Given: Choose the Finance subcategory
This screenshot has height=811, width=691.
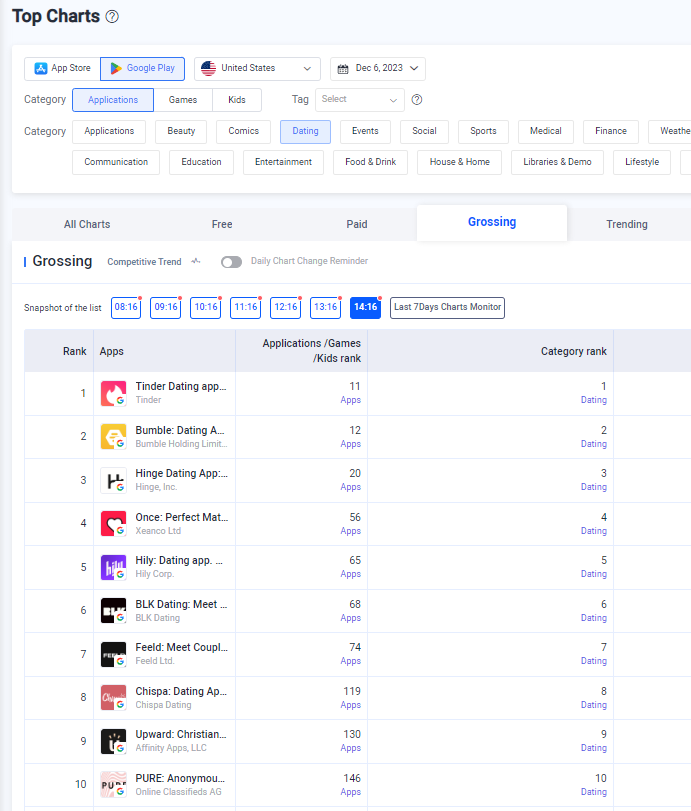Looking at the screenshot, I should 611,131.
